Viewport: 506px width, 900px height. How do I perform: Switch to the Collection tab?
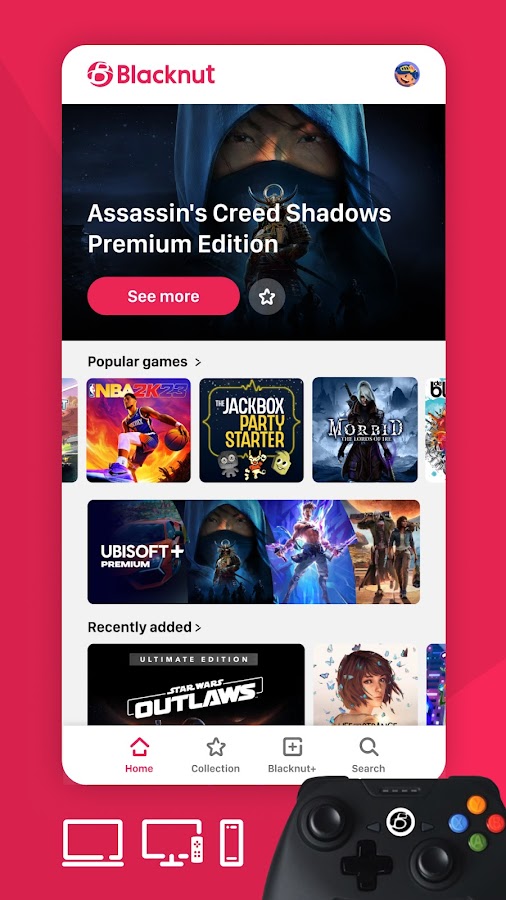(216, 755)
